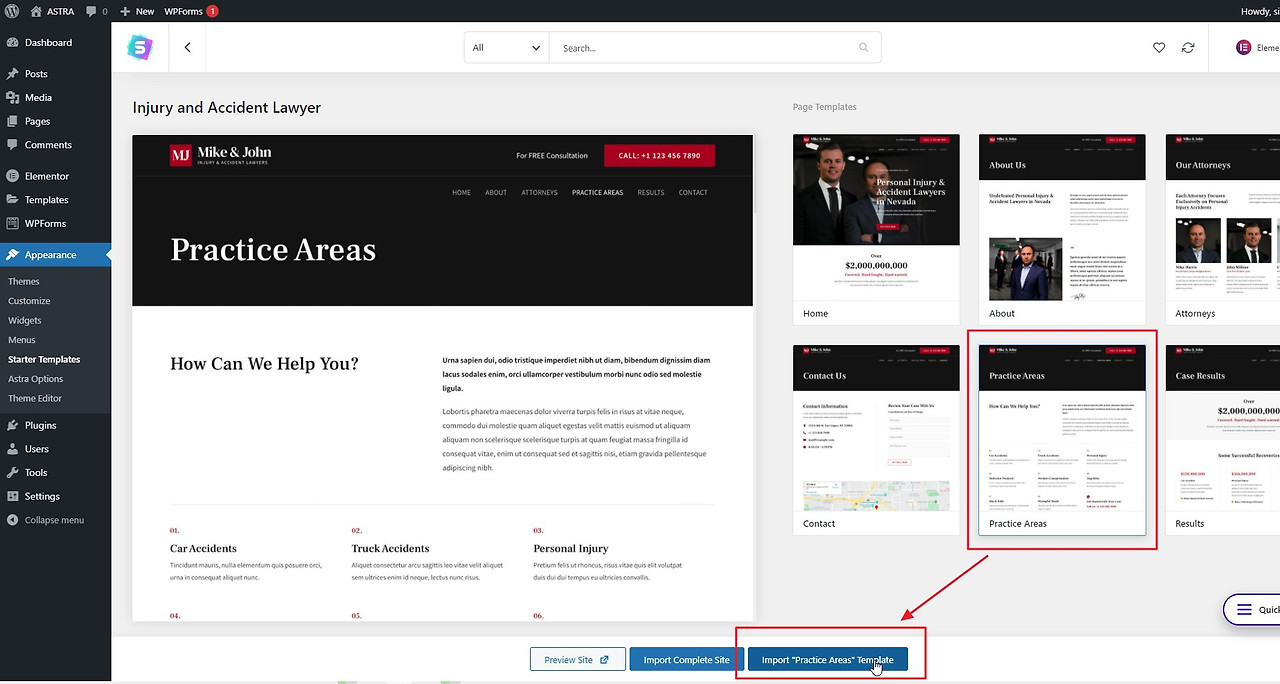Viewport: 1280px width, 684px height.
Task: Open Tools in the sidebar
Action: coord(55,472)
